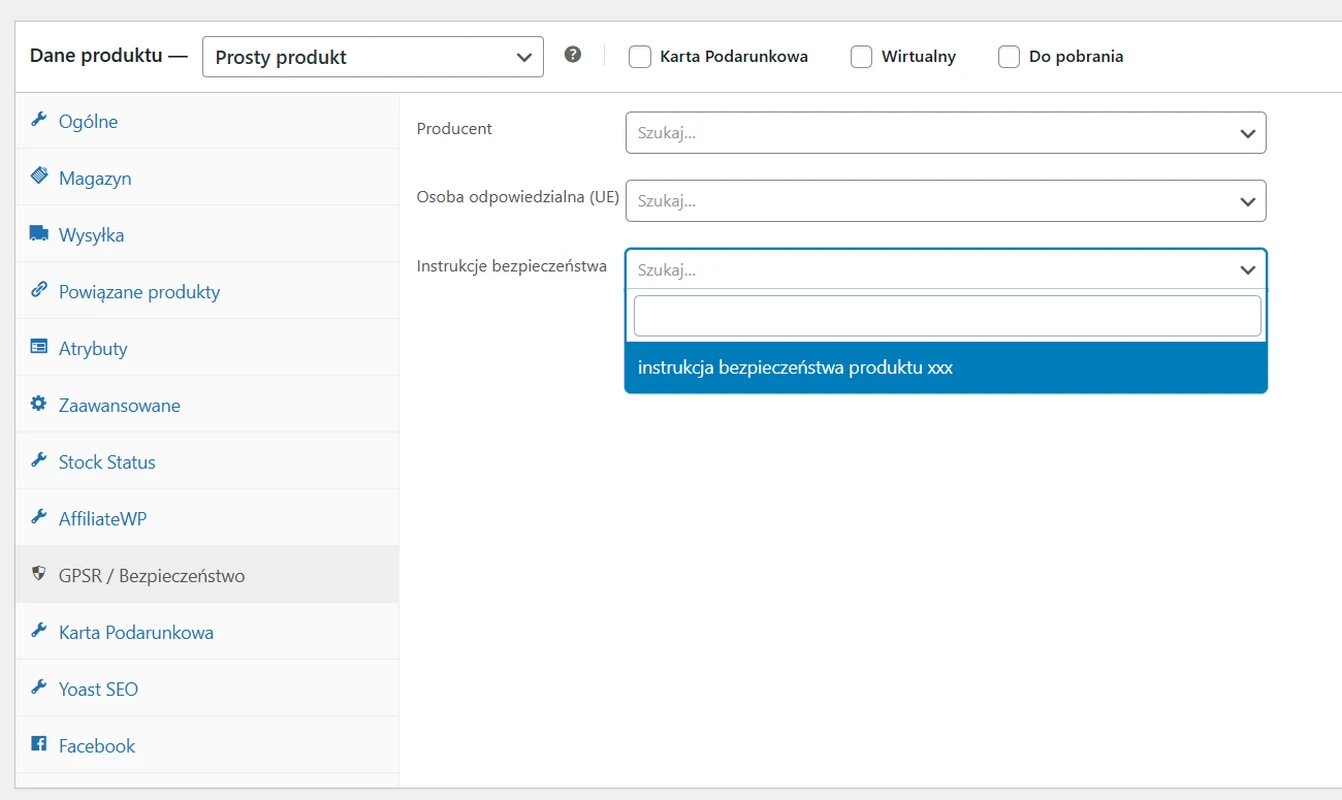Expand the Producent search dropdown
Image resolution: width=1342 pixels, height=800 pixels.
pos(945,133)
